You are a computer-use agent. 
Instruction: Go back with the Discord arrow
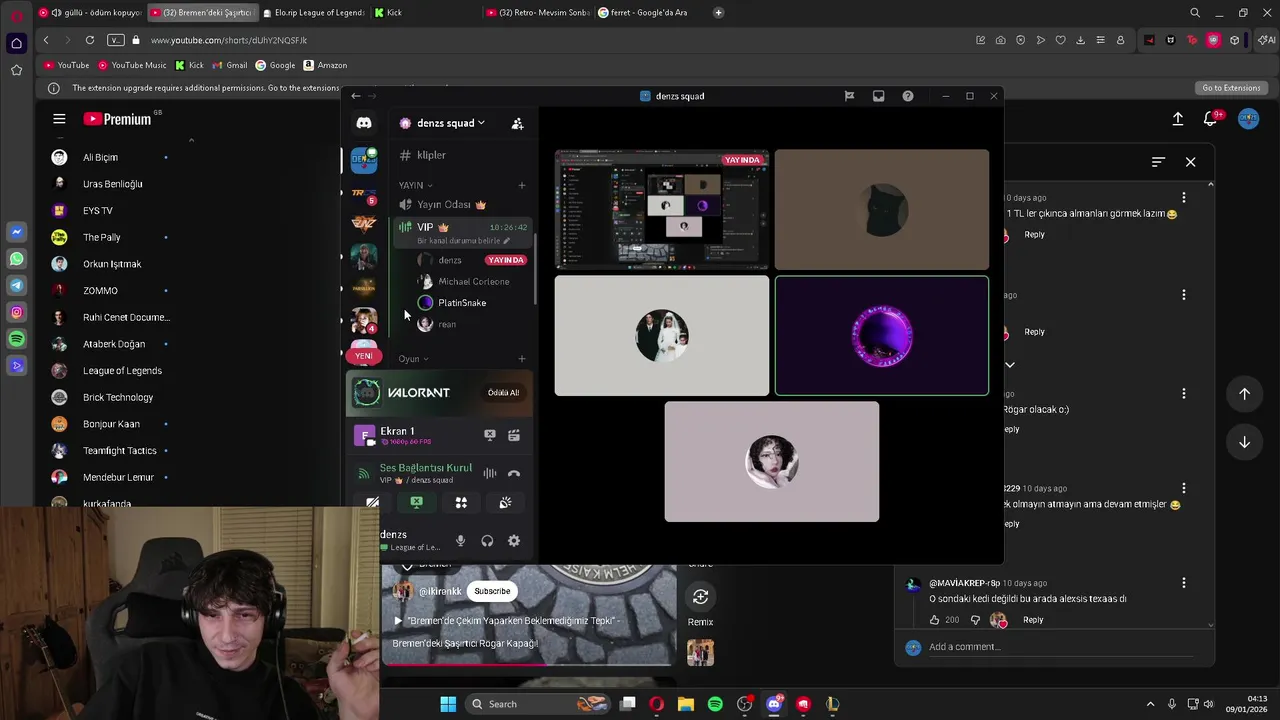(356, 96)
